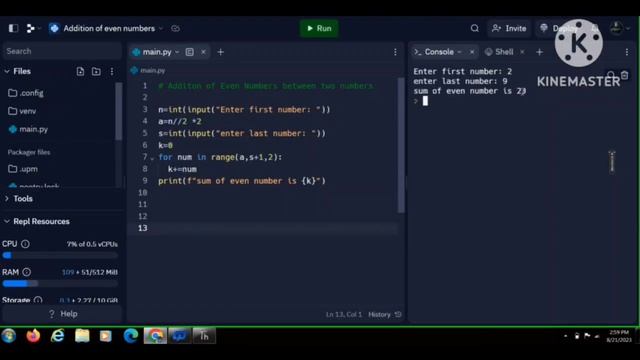Open the user avatar menu
640x360 pixels.
point(616,28)
